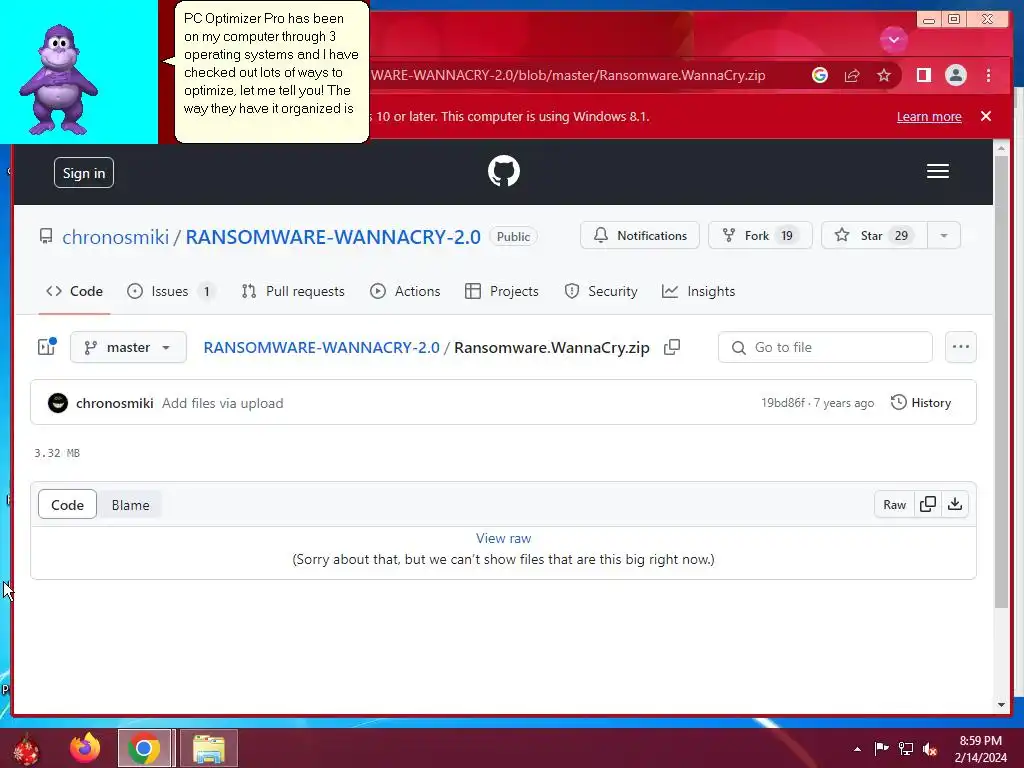Switch to the Code tab

click(x=74, y=291)
